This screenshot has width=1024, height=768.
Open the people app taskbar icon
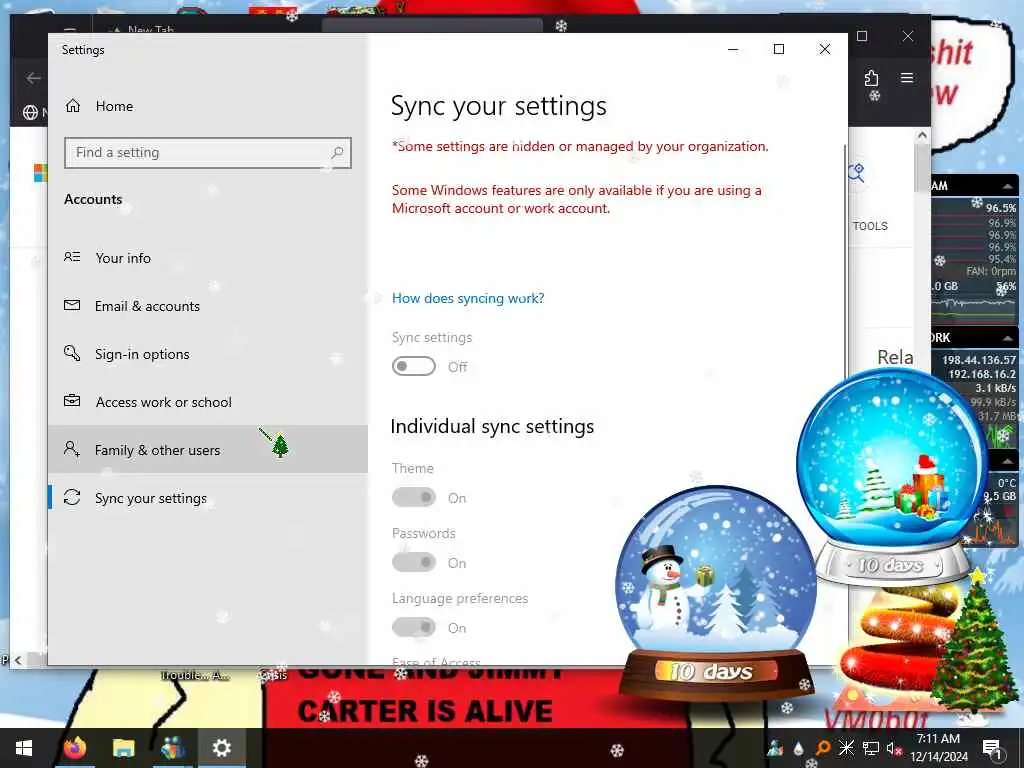(173, 748)
